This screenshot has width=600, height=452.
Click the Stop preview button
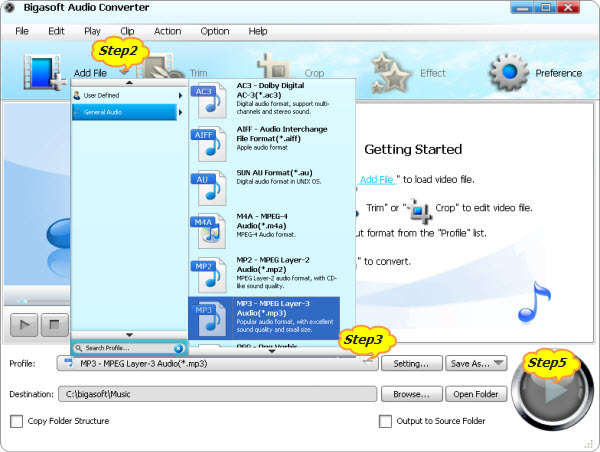(54, 325)
